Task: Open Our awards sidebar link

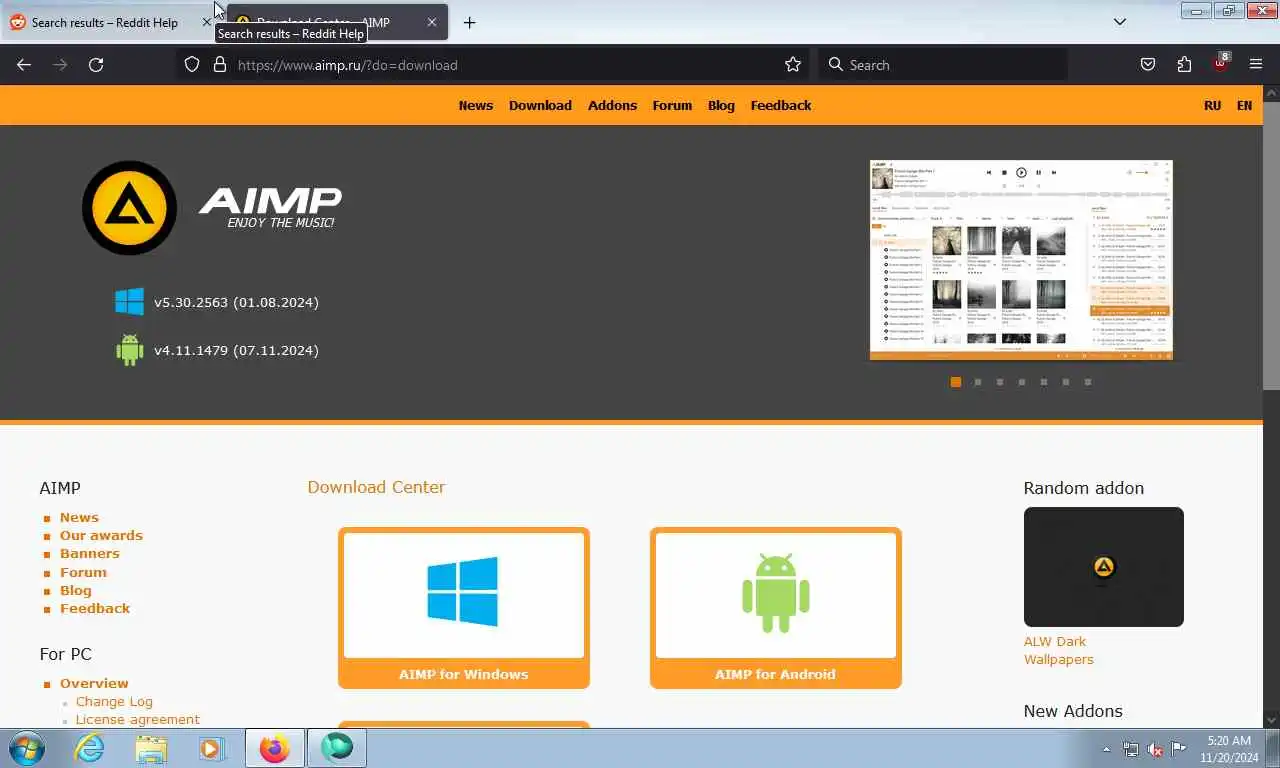Action: (x=101, y=535)
